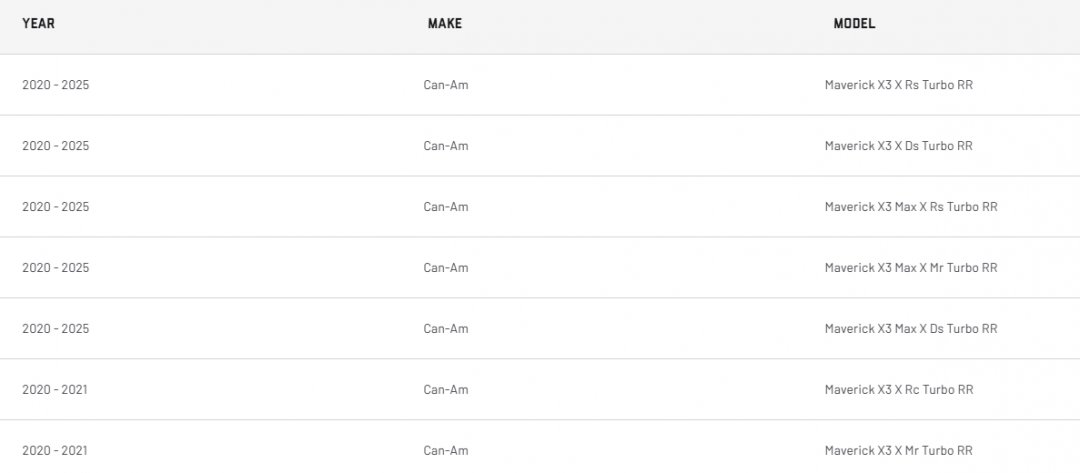Image resolution: width=1080 pixels, height=473 pixels.
Task: Select Can-Am beside Maverick X3 X Rc Turbo RR
Action: point(445,390)
